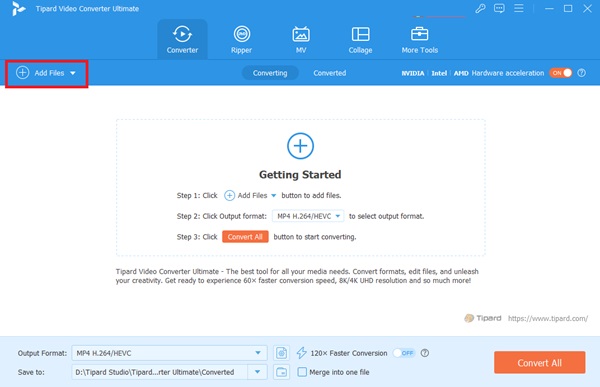Click the register key icon
The image size is (600, 387).
480,8
